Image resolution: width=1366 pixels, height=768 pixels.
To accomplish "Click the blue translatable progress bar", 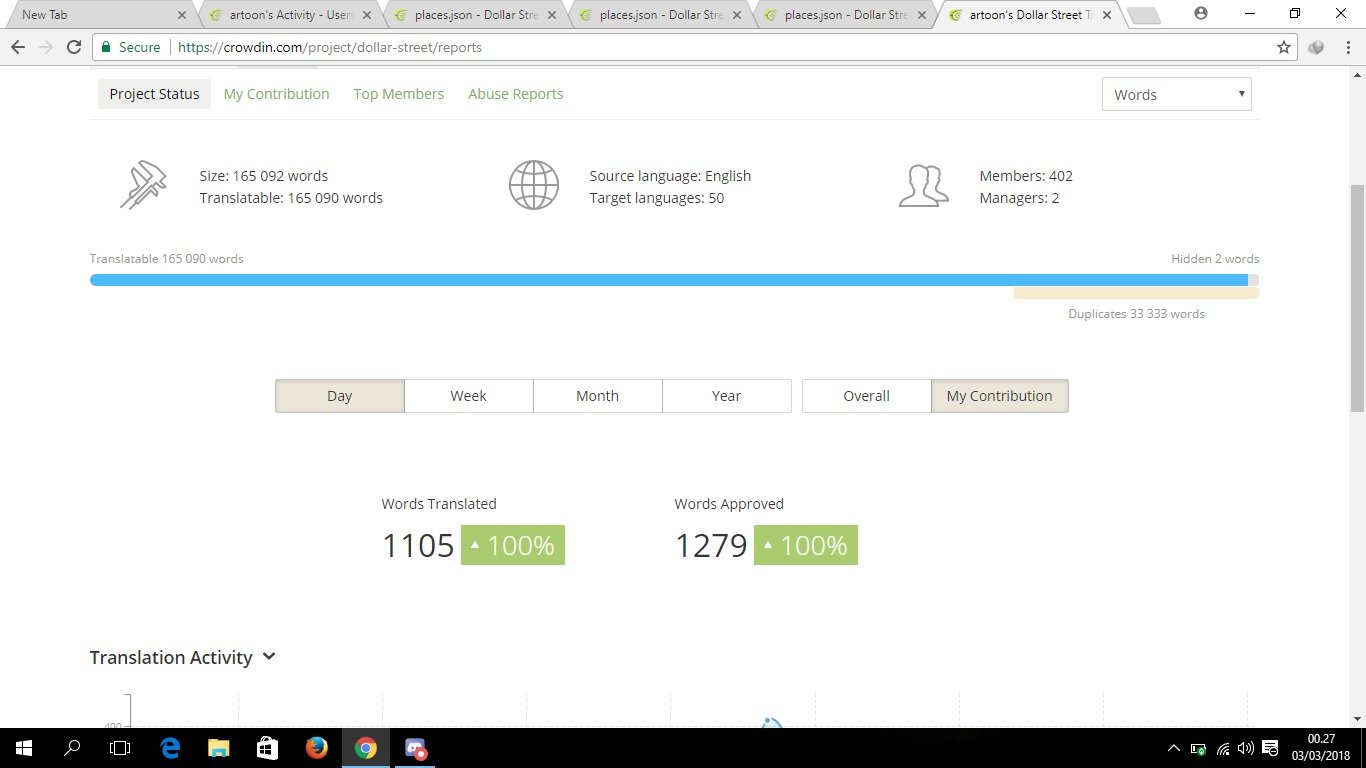I will click(669, 280).
